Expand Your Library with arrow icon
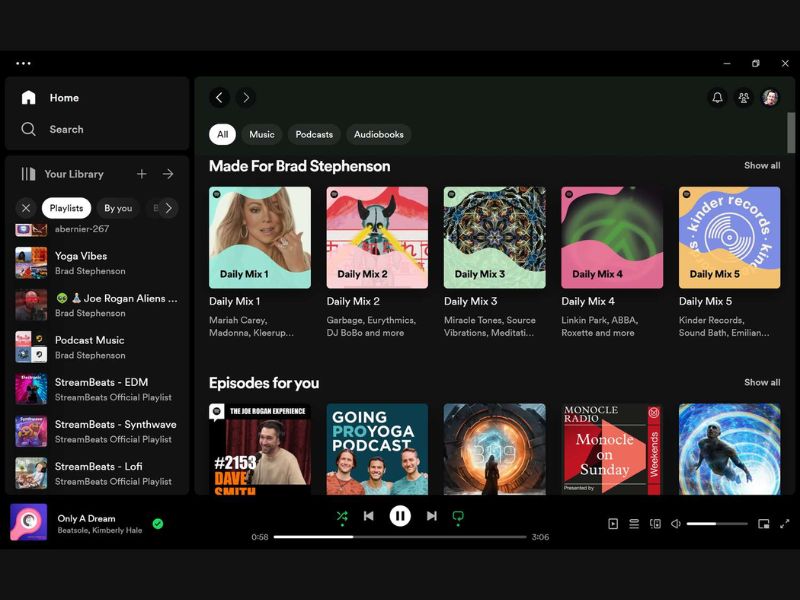 pos(168,174)
